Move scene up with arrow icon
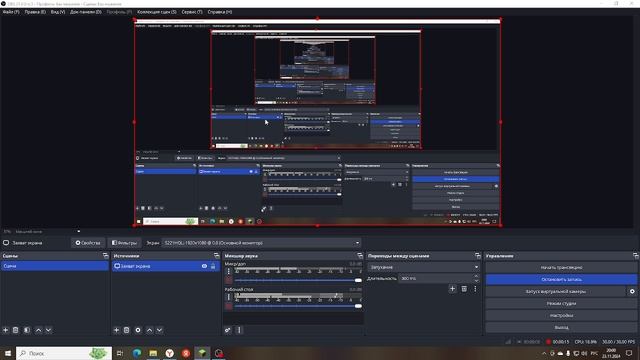The image size is (640, 360). click(x=38, y=330)
